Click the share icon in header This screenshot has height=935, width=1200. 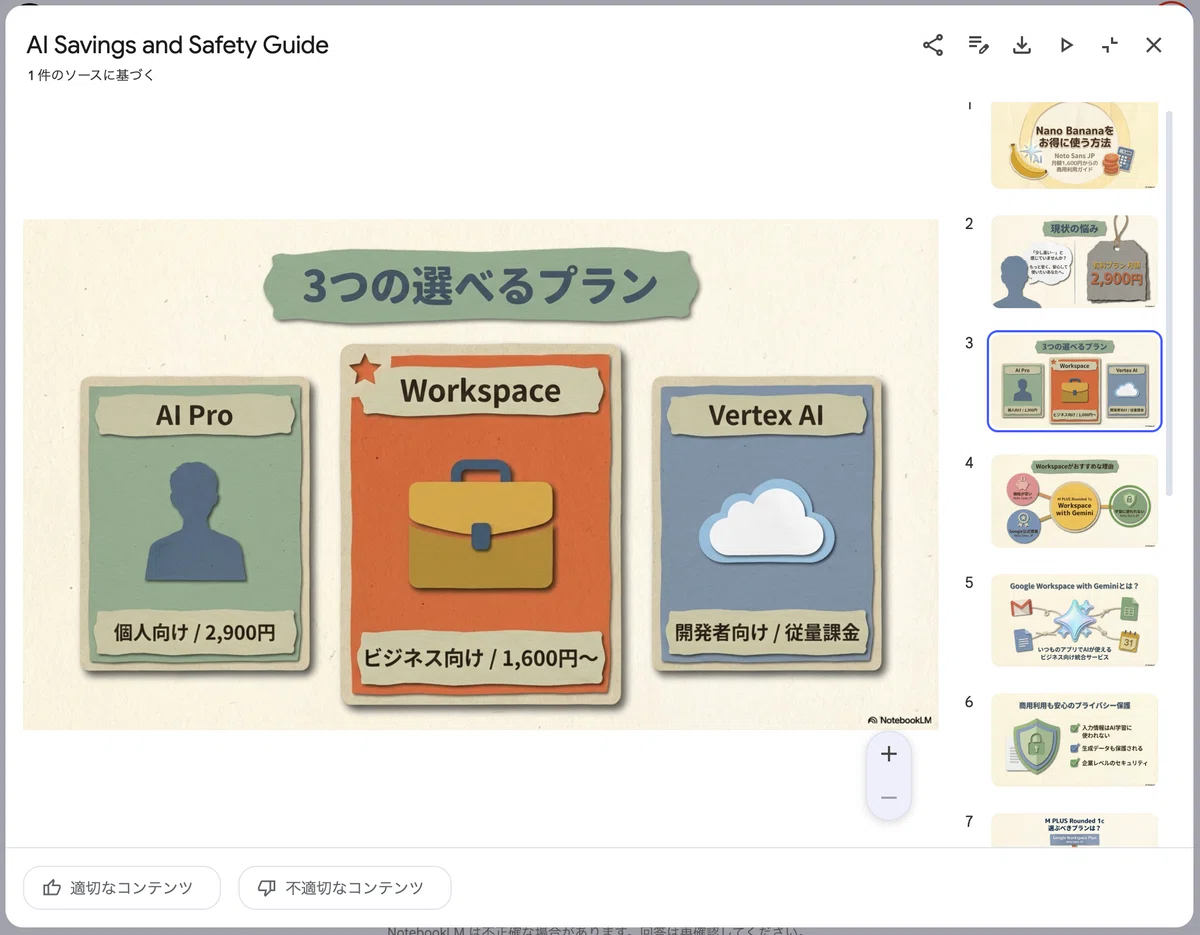pos(933,45)
